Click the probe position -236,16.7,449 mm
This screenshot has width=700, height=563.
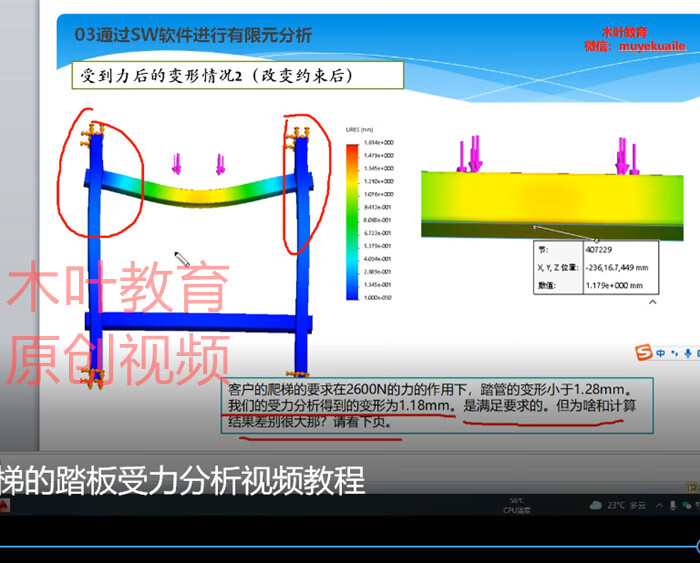click(x=617, y=267)
